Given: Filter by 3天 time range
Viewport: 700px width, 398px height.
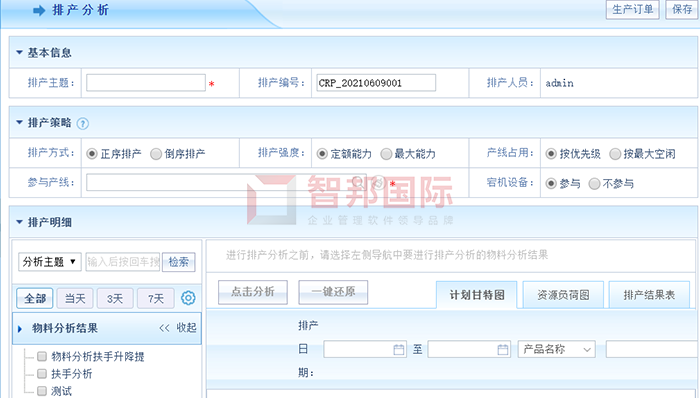Looking at the screenshot, I should coord(115,298).
